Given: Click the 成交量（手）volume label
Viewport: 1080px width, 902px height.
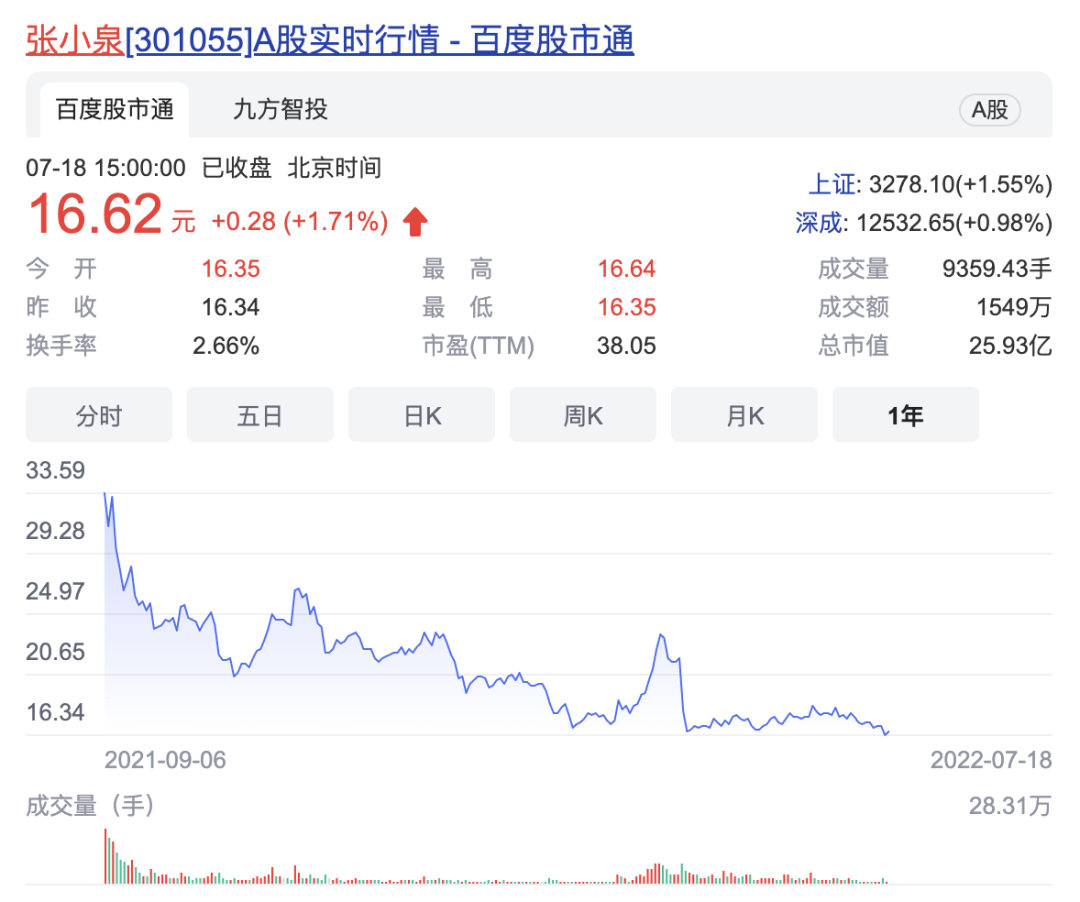Looking at the screenshot, I should tap(90, 806).
